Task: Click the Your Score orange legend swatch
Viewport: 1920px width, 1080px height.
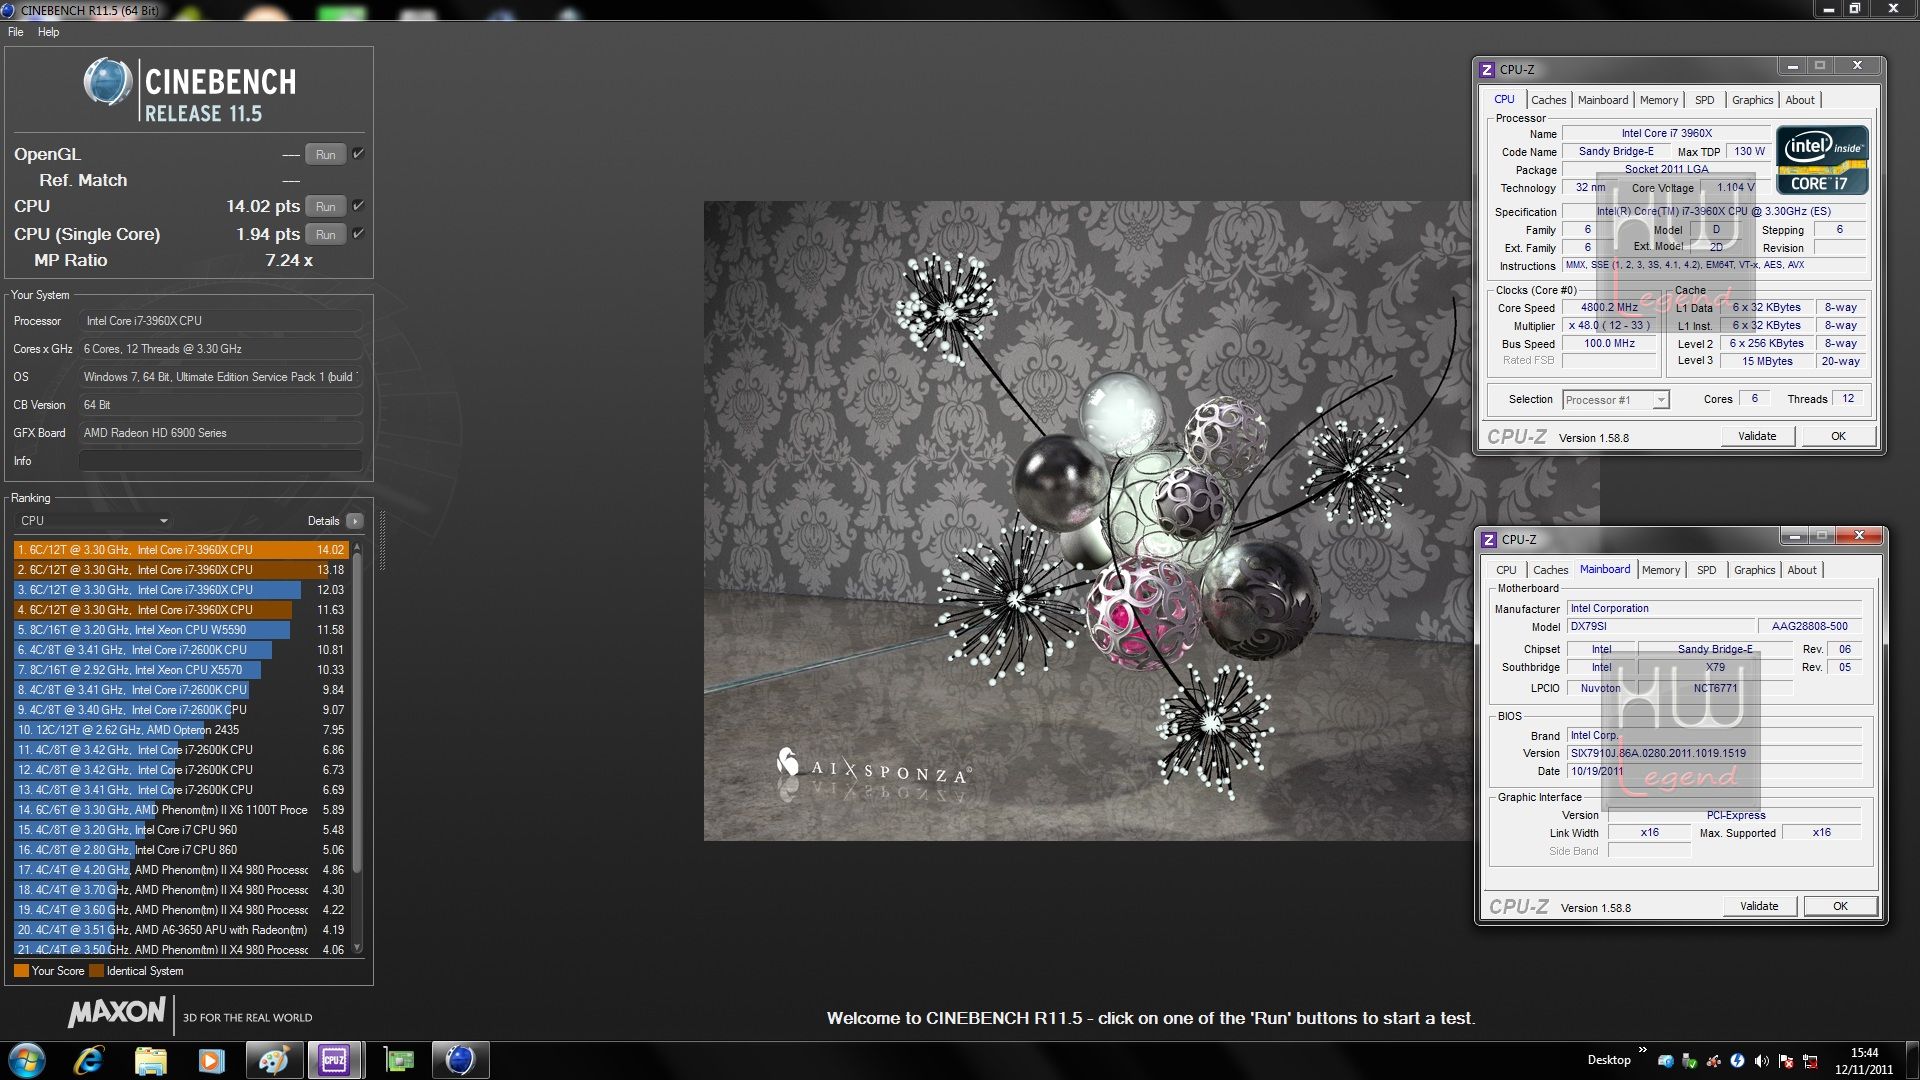Action: (21, 971)
